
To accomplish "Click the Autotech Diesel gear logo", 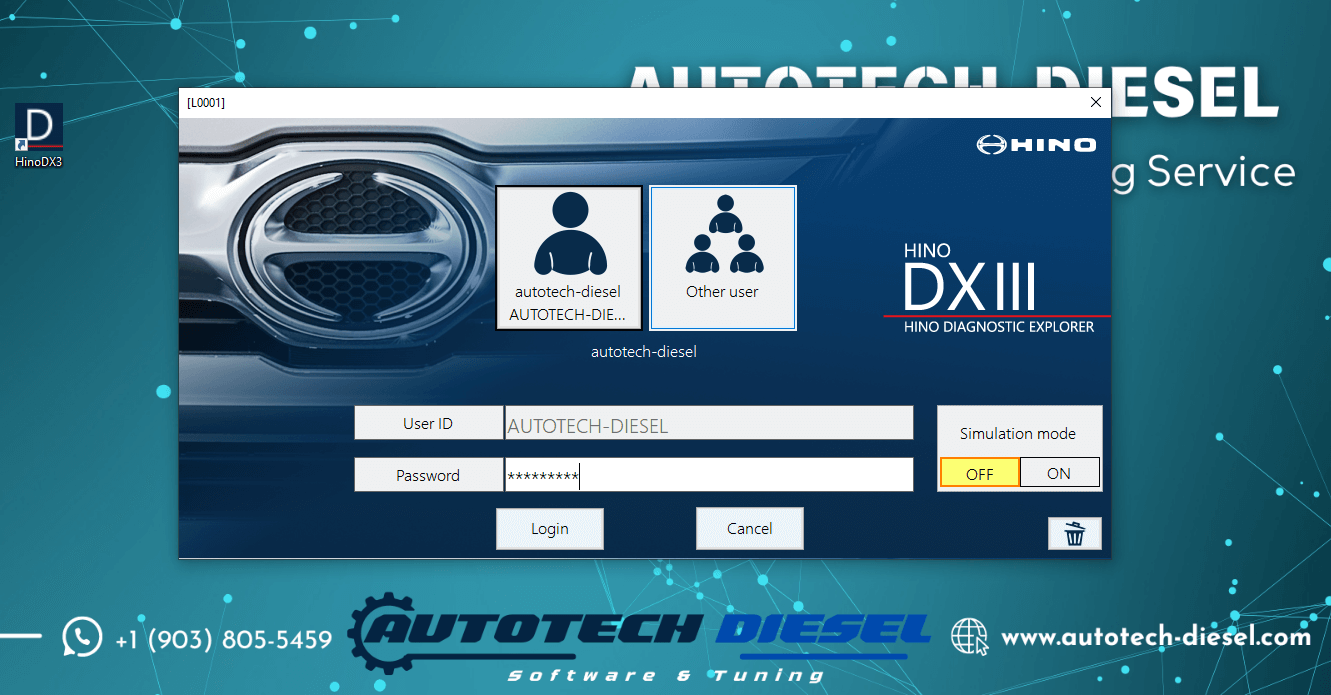I will point(390,635).
